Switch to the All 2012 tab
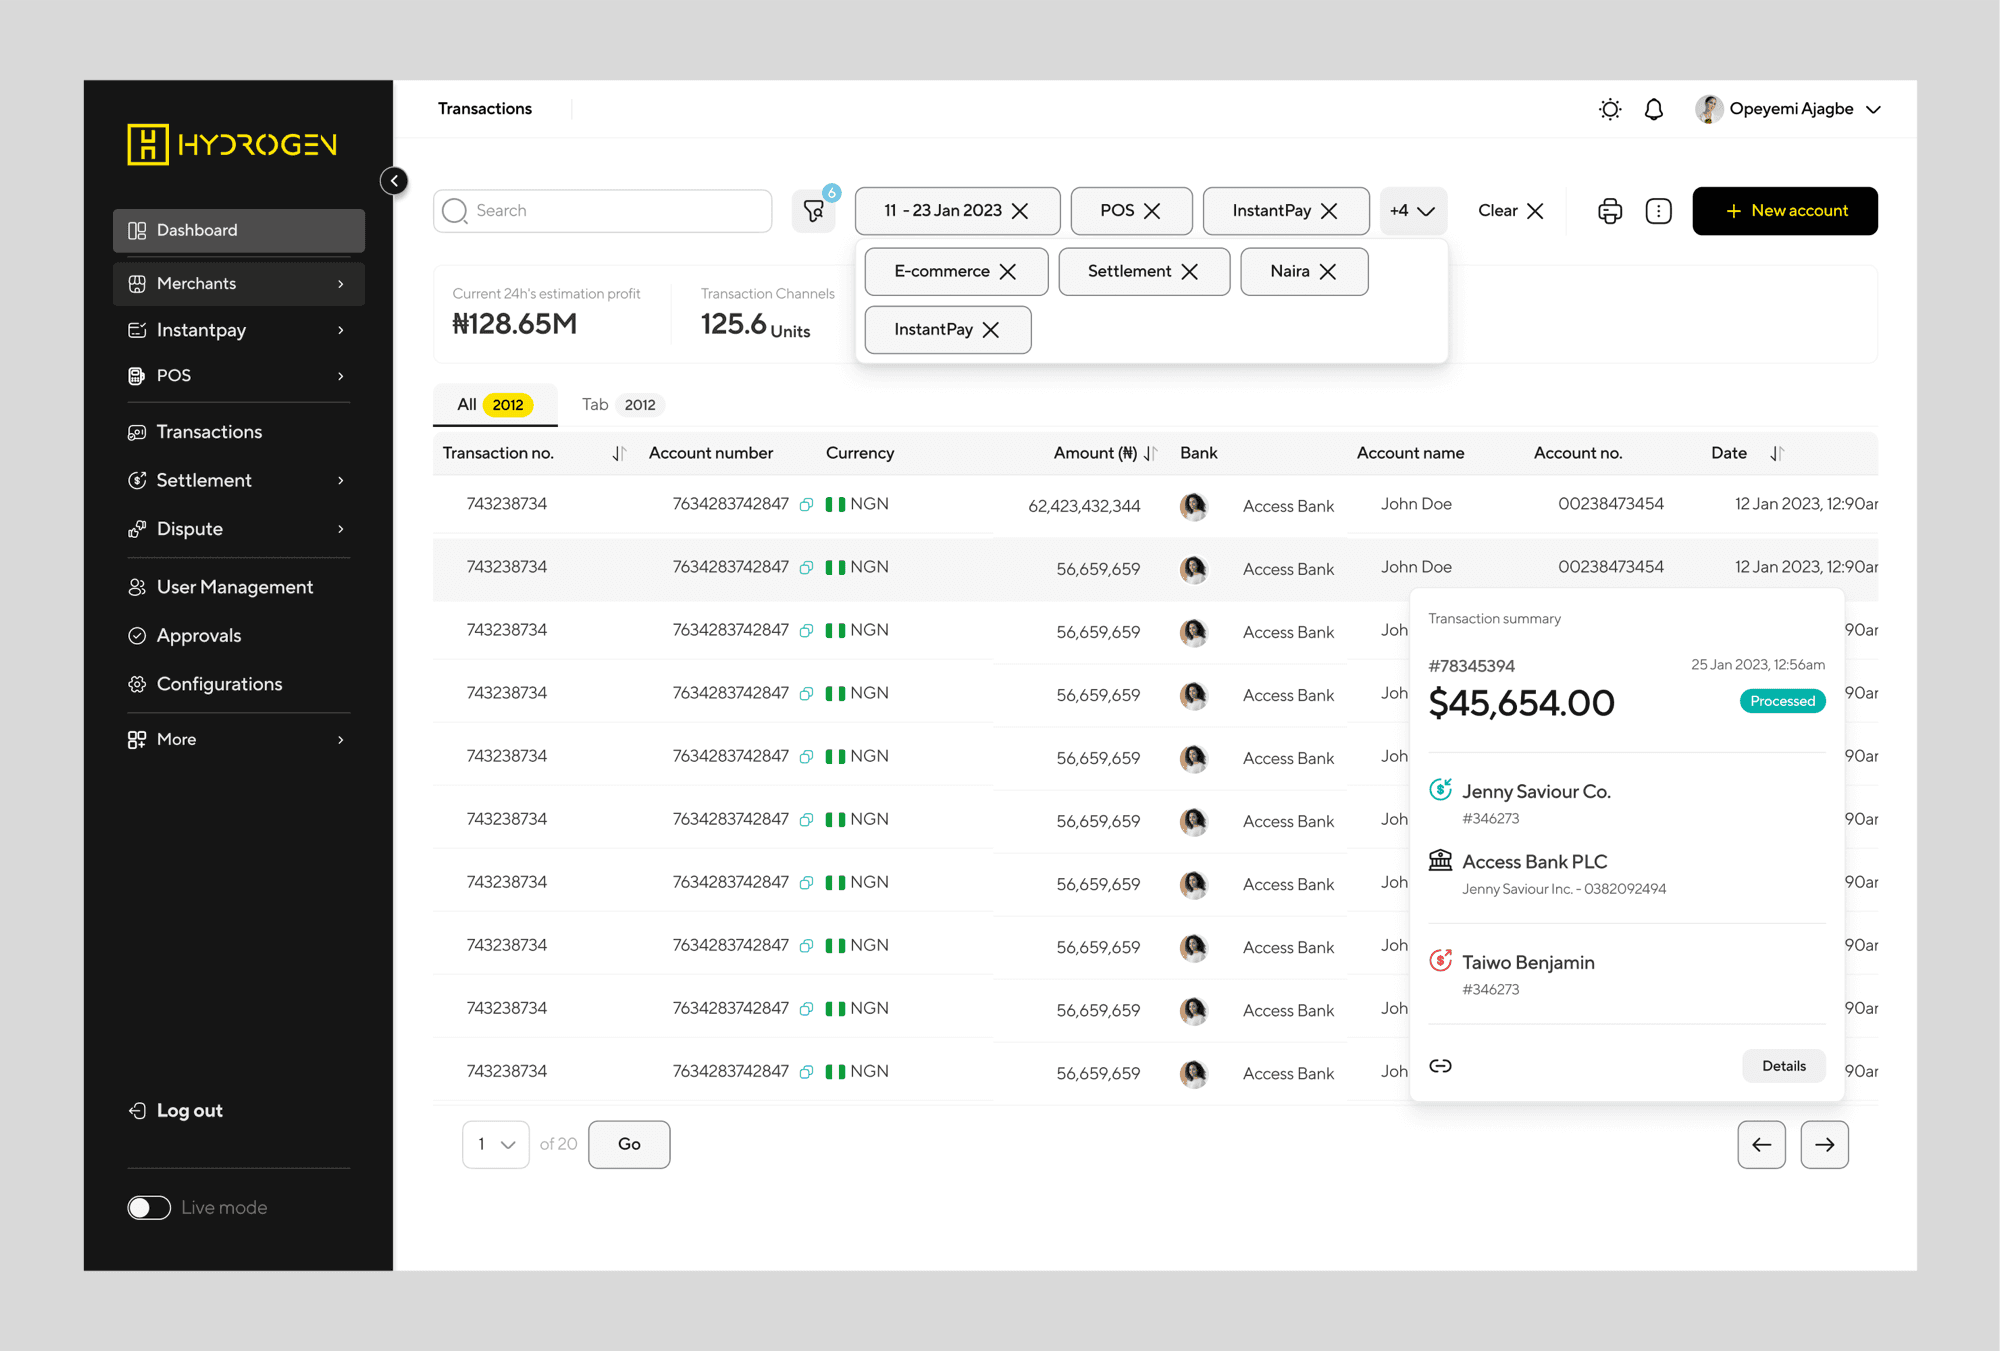 click(x=495, y=405)
